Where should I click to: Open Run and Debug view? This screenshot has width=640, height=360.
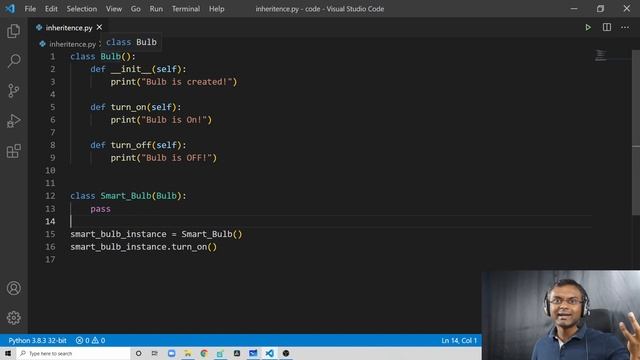tap(13, 121)
